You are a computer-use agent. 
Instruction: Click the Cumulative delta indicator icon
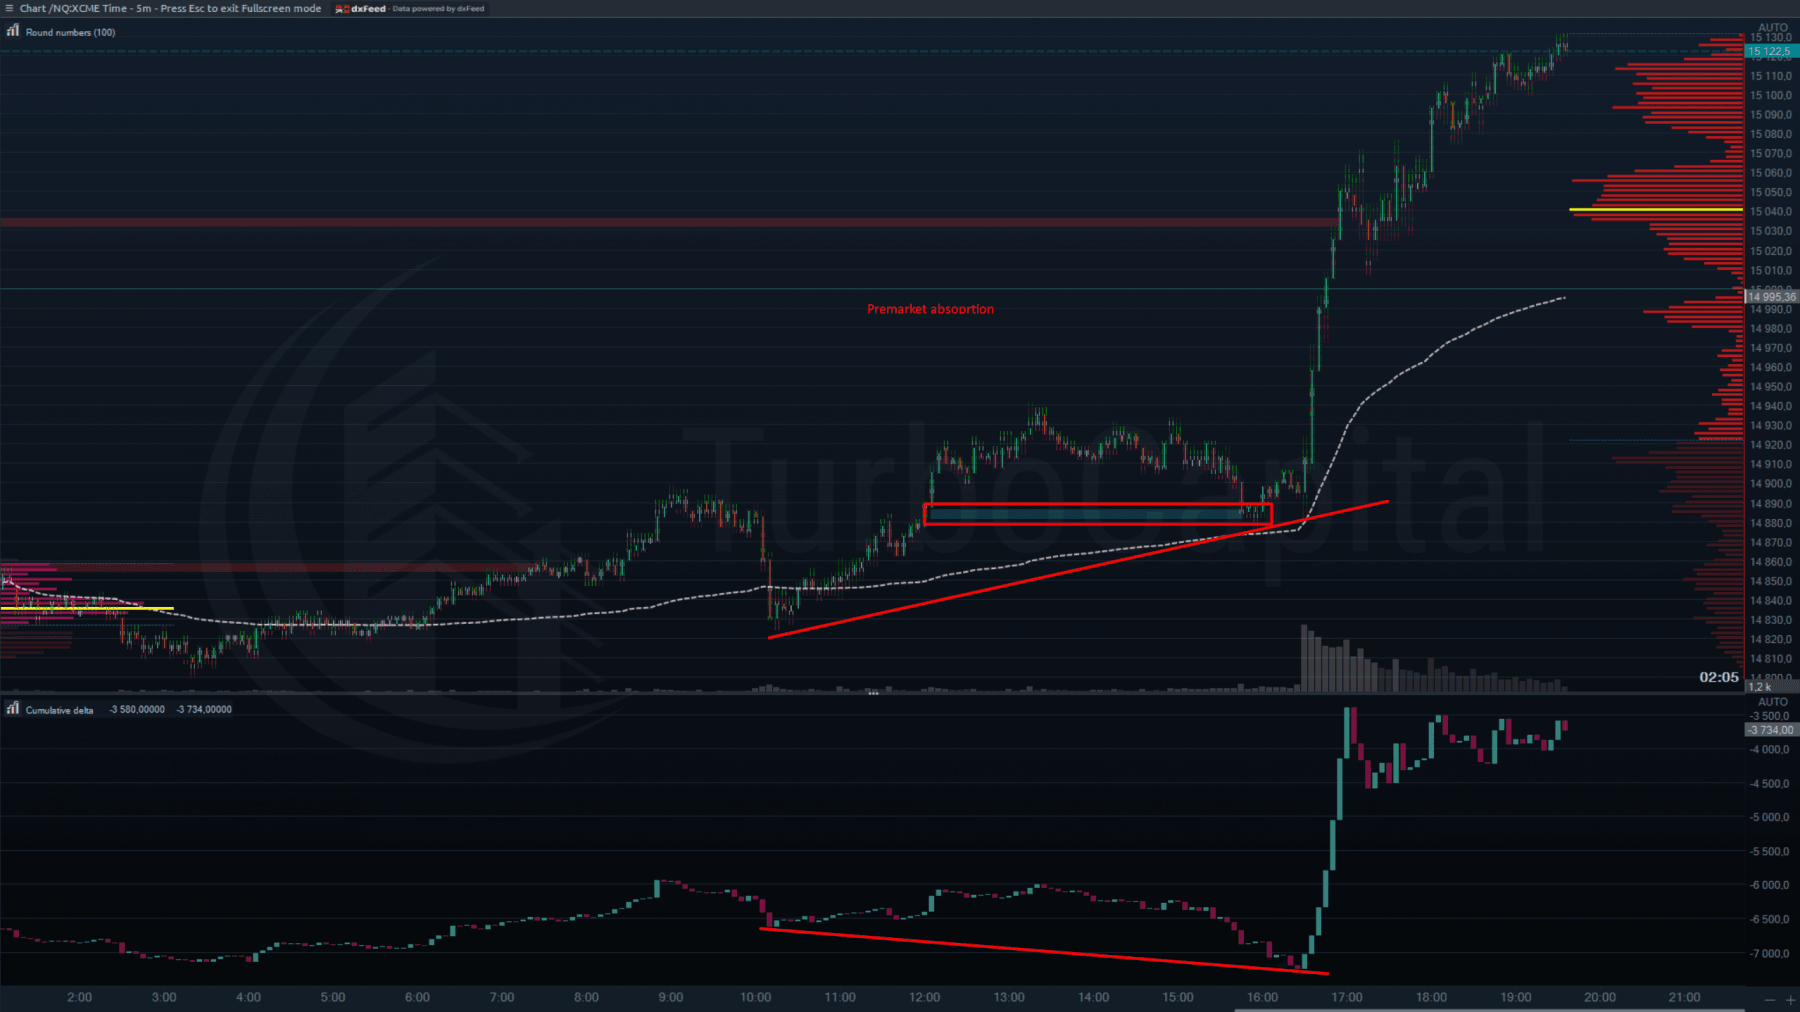click(12, 708)
